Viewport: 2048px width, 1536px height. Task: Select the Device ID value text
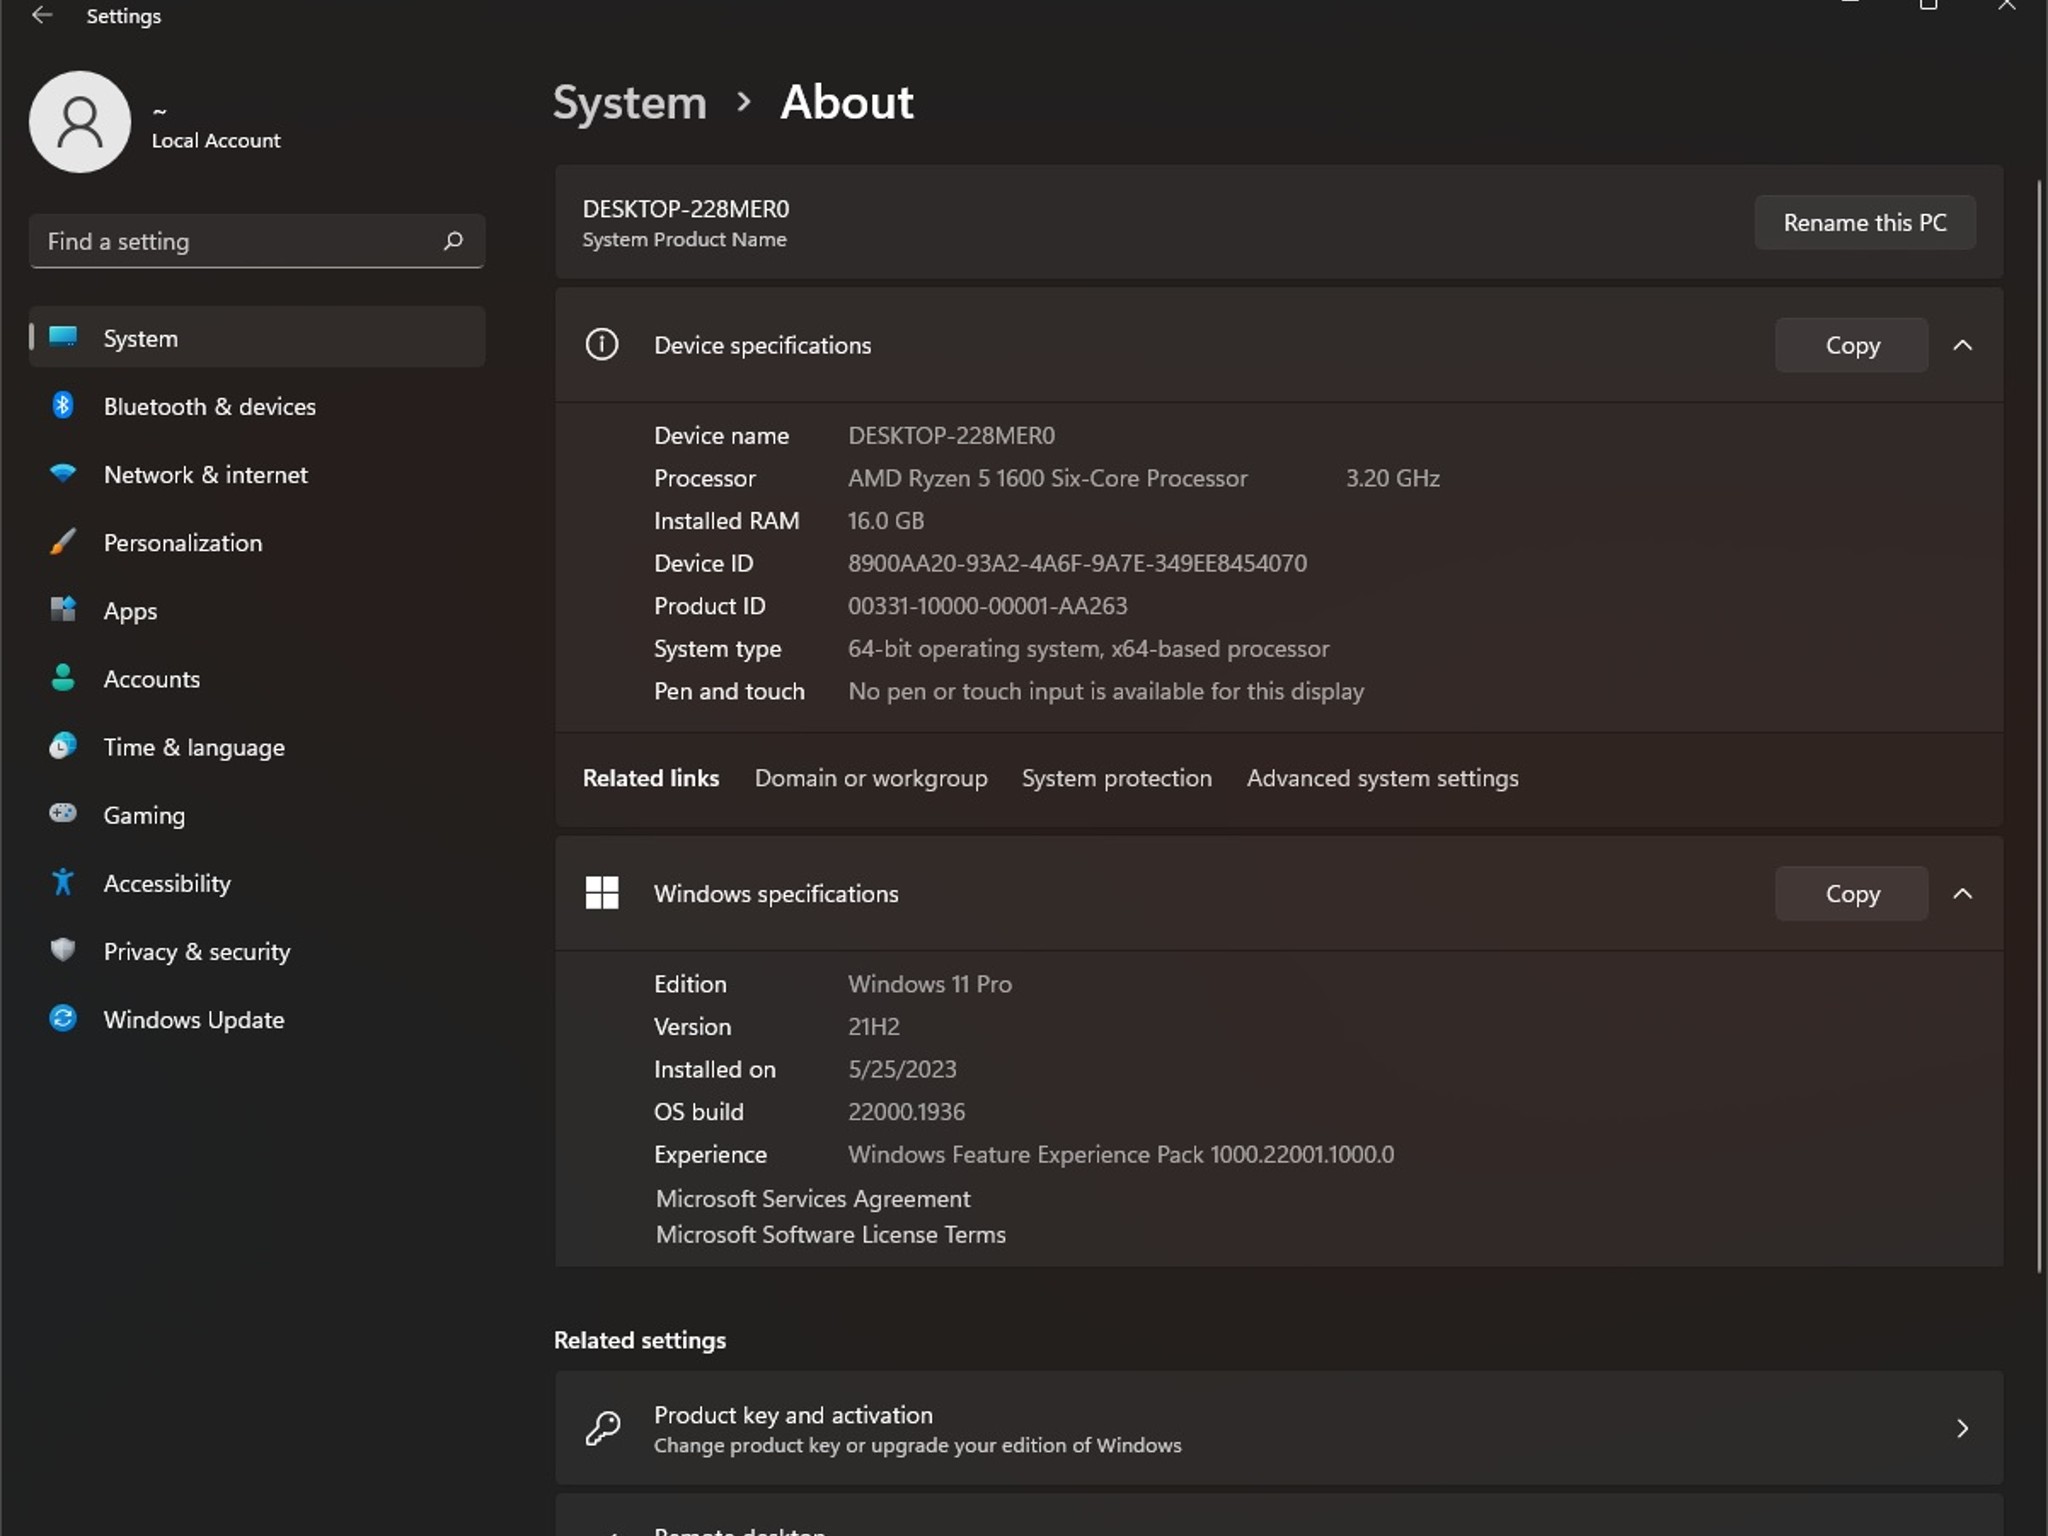coord(1077,563)
